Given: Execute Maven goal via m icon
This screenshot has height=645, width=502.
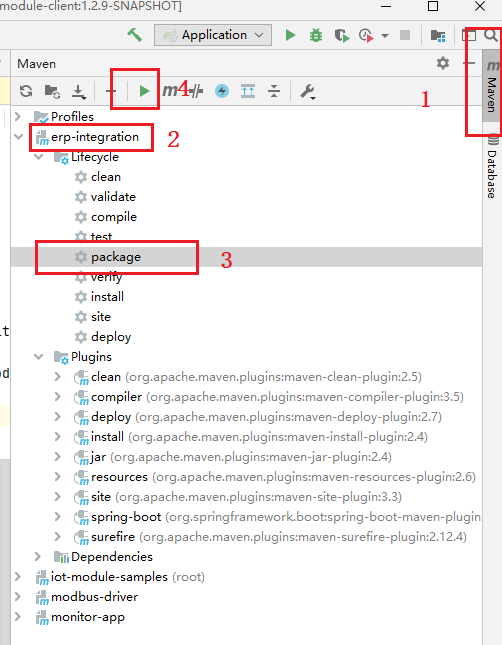Looking at the screenshot, I should 170,90.
